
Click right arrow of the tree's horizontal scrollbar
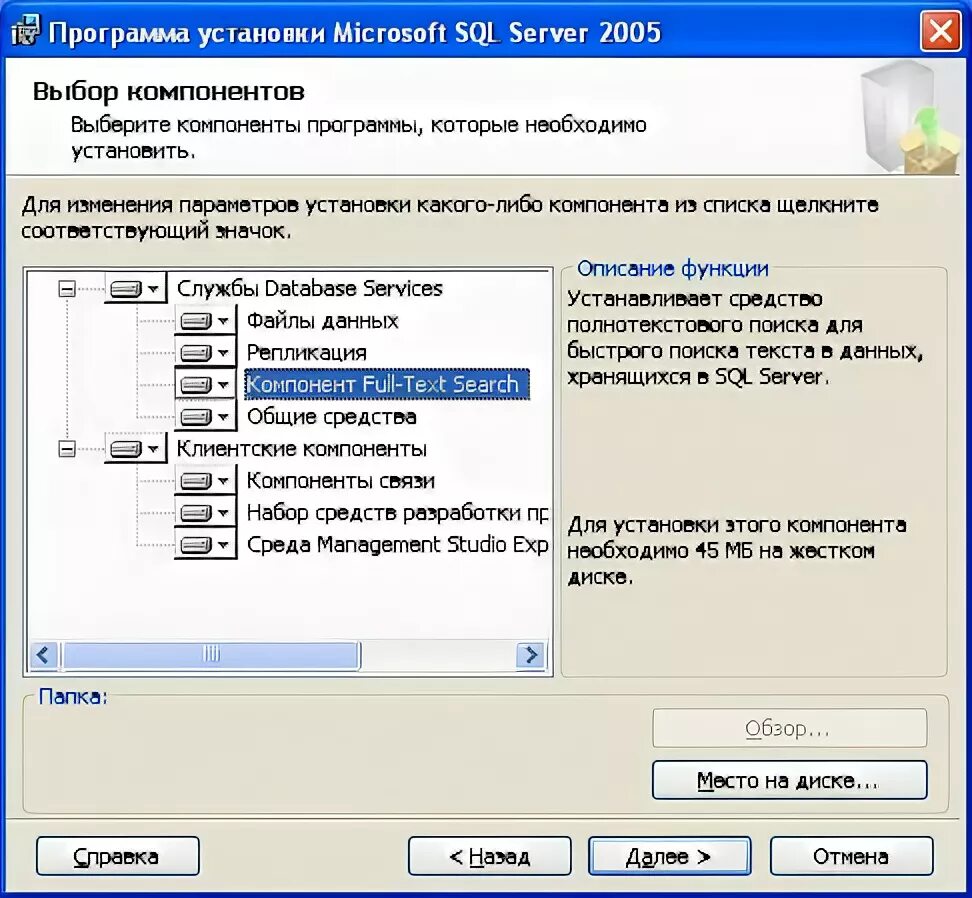click(x=531, y=655)
